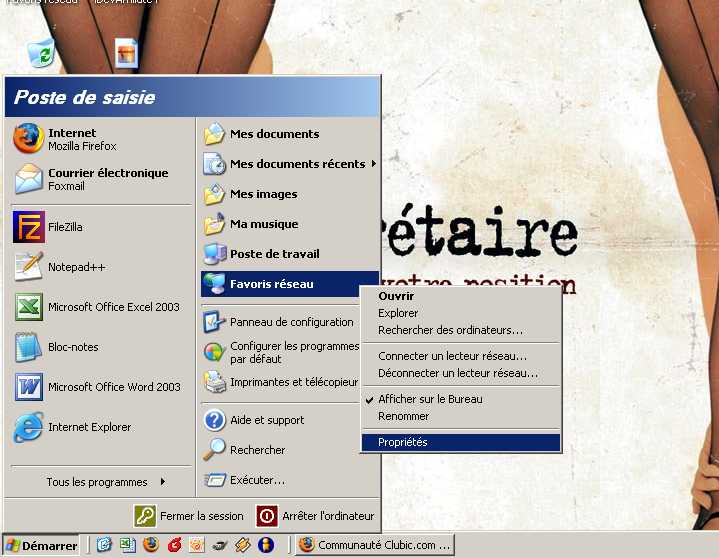
Task: Switch to Communauté Clubic.com taskbar window
Action: click(375, 545)
